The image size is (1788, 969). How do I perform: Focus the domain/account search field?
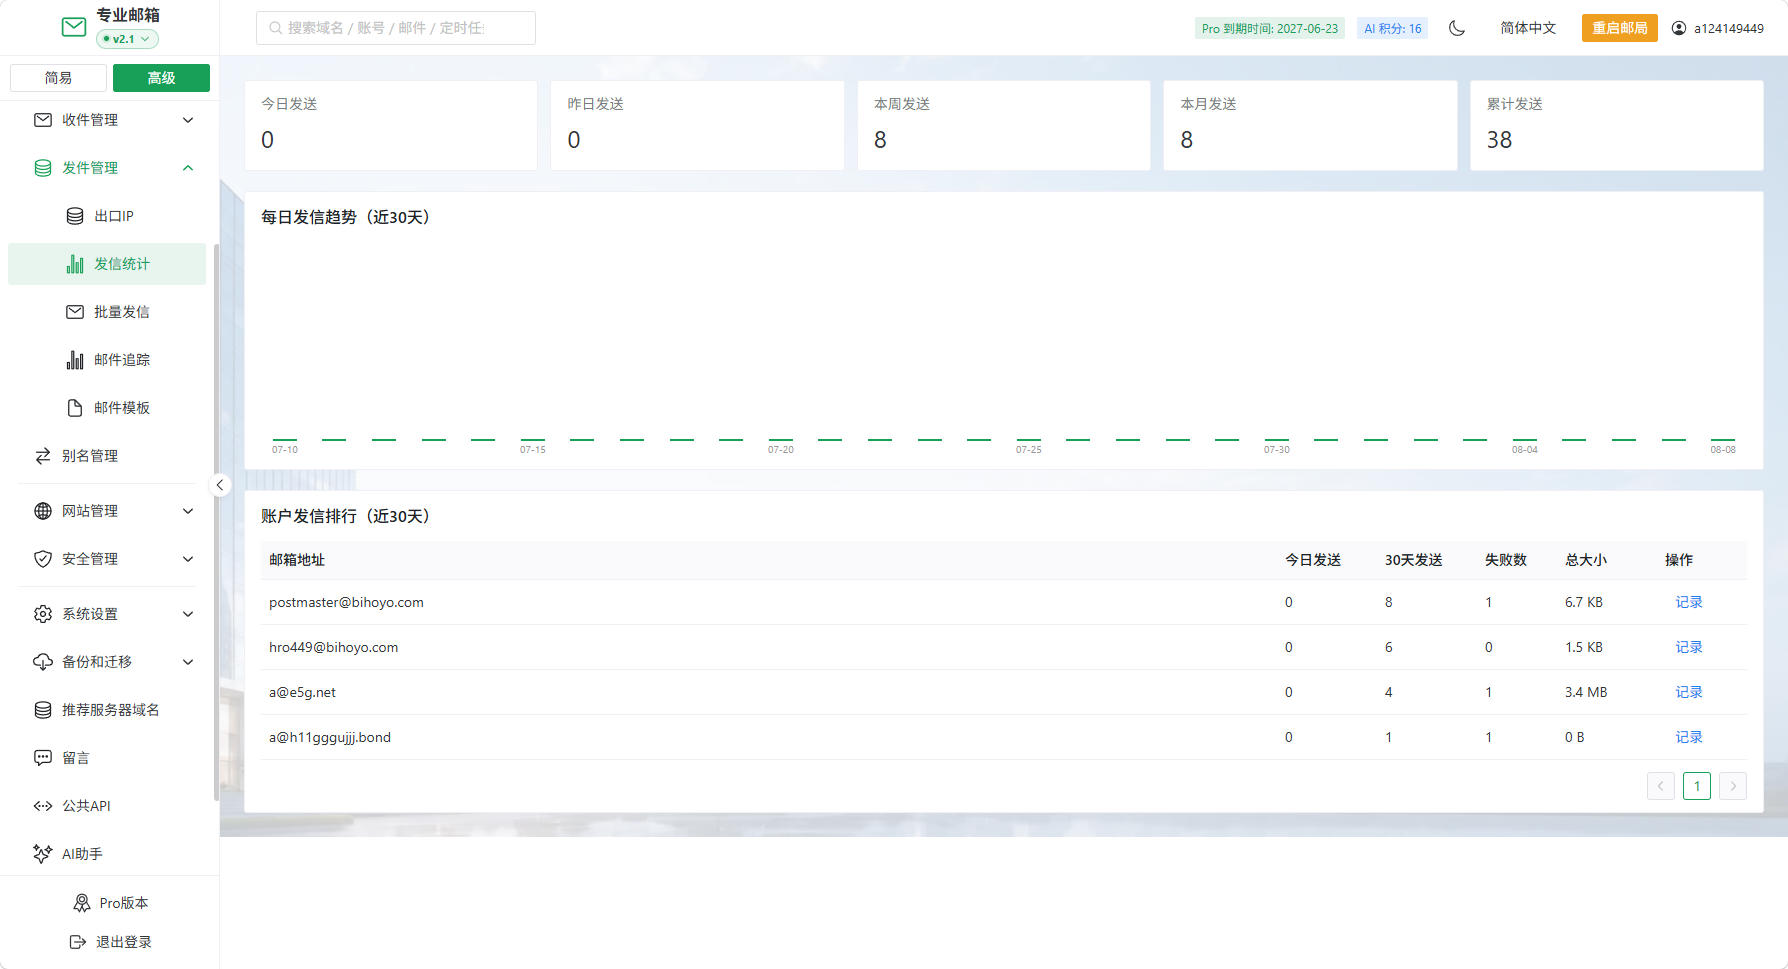(x=396, y=28)
